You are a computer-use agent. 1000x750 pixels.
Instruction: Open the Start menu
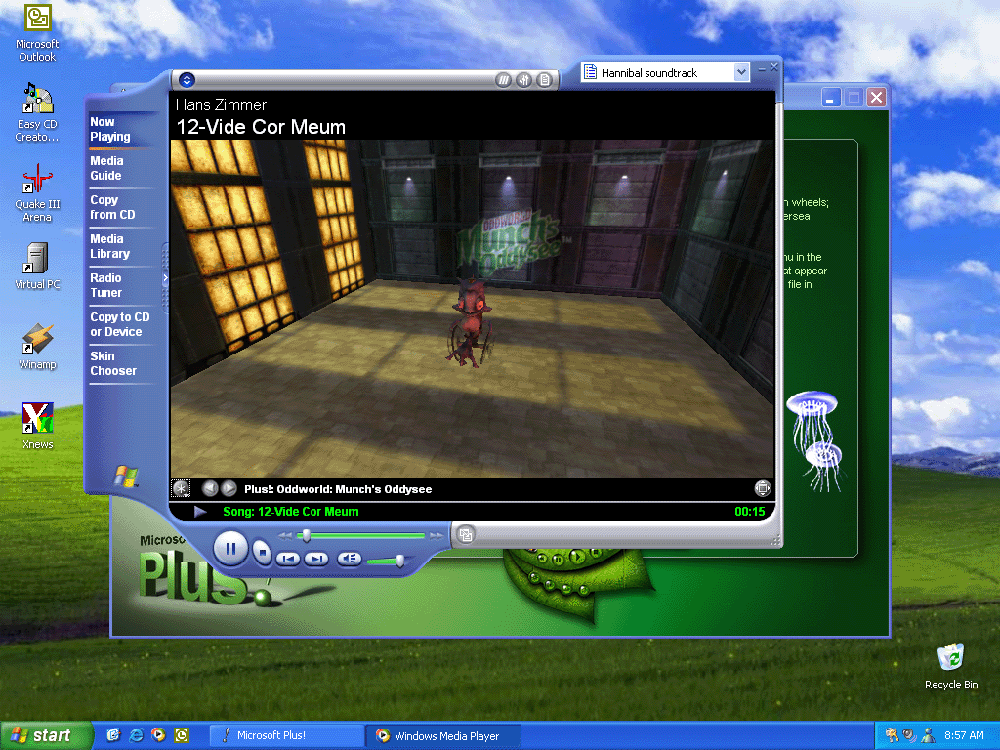(46, 735)
